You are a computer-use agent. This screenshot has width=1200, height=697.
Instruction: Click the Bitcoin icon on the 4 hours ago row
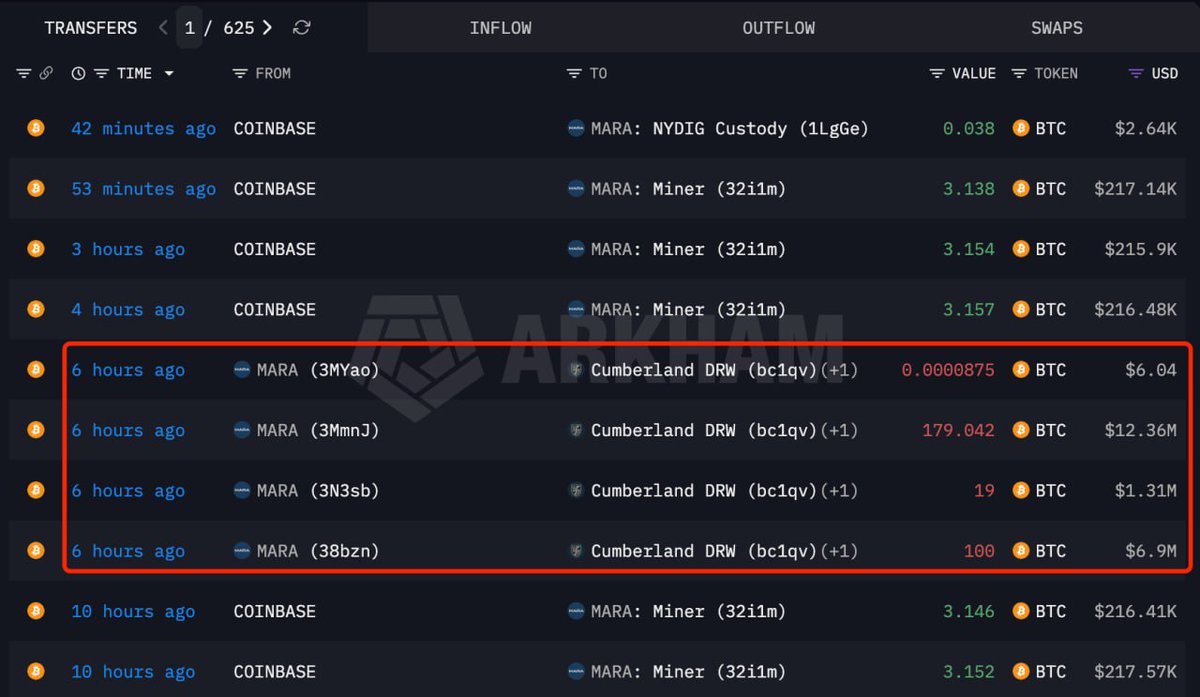click(36, 309)
